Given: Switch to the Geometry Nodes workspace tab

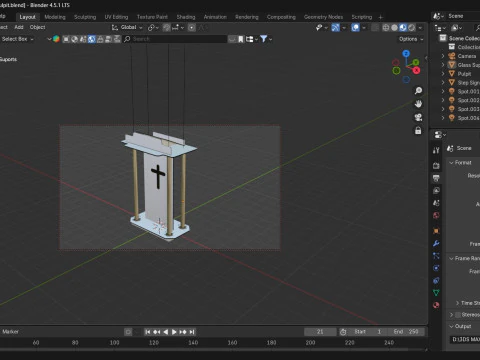Looking at the screenshot, I should click(323, 17).
